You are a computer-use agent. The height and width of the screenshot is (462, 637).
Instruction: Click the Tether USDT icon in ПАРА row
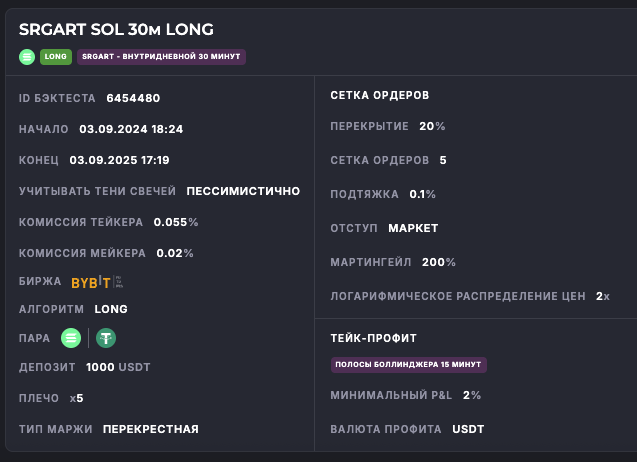pyautogui.click(x=106, y=338)
